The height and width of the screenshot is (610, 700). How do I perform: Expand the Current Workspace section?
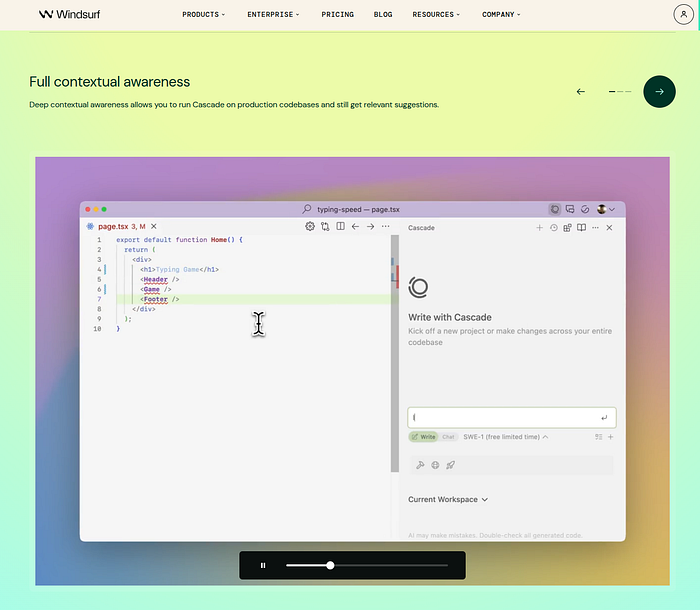pyautogui.click(x=448, y=499)
